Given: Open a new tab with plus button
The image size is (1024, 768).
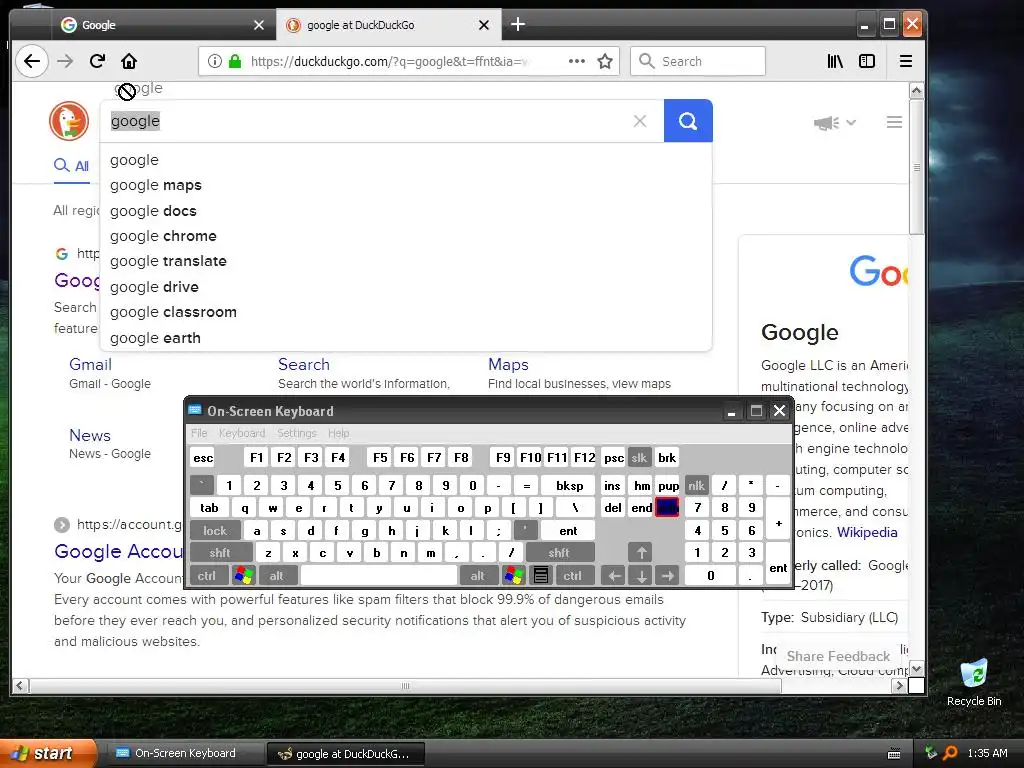Looking at the screenshot, I should tap(518, 24).
